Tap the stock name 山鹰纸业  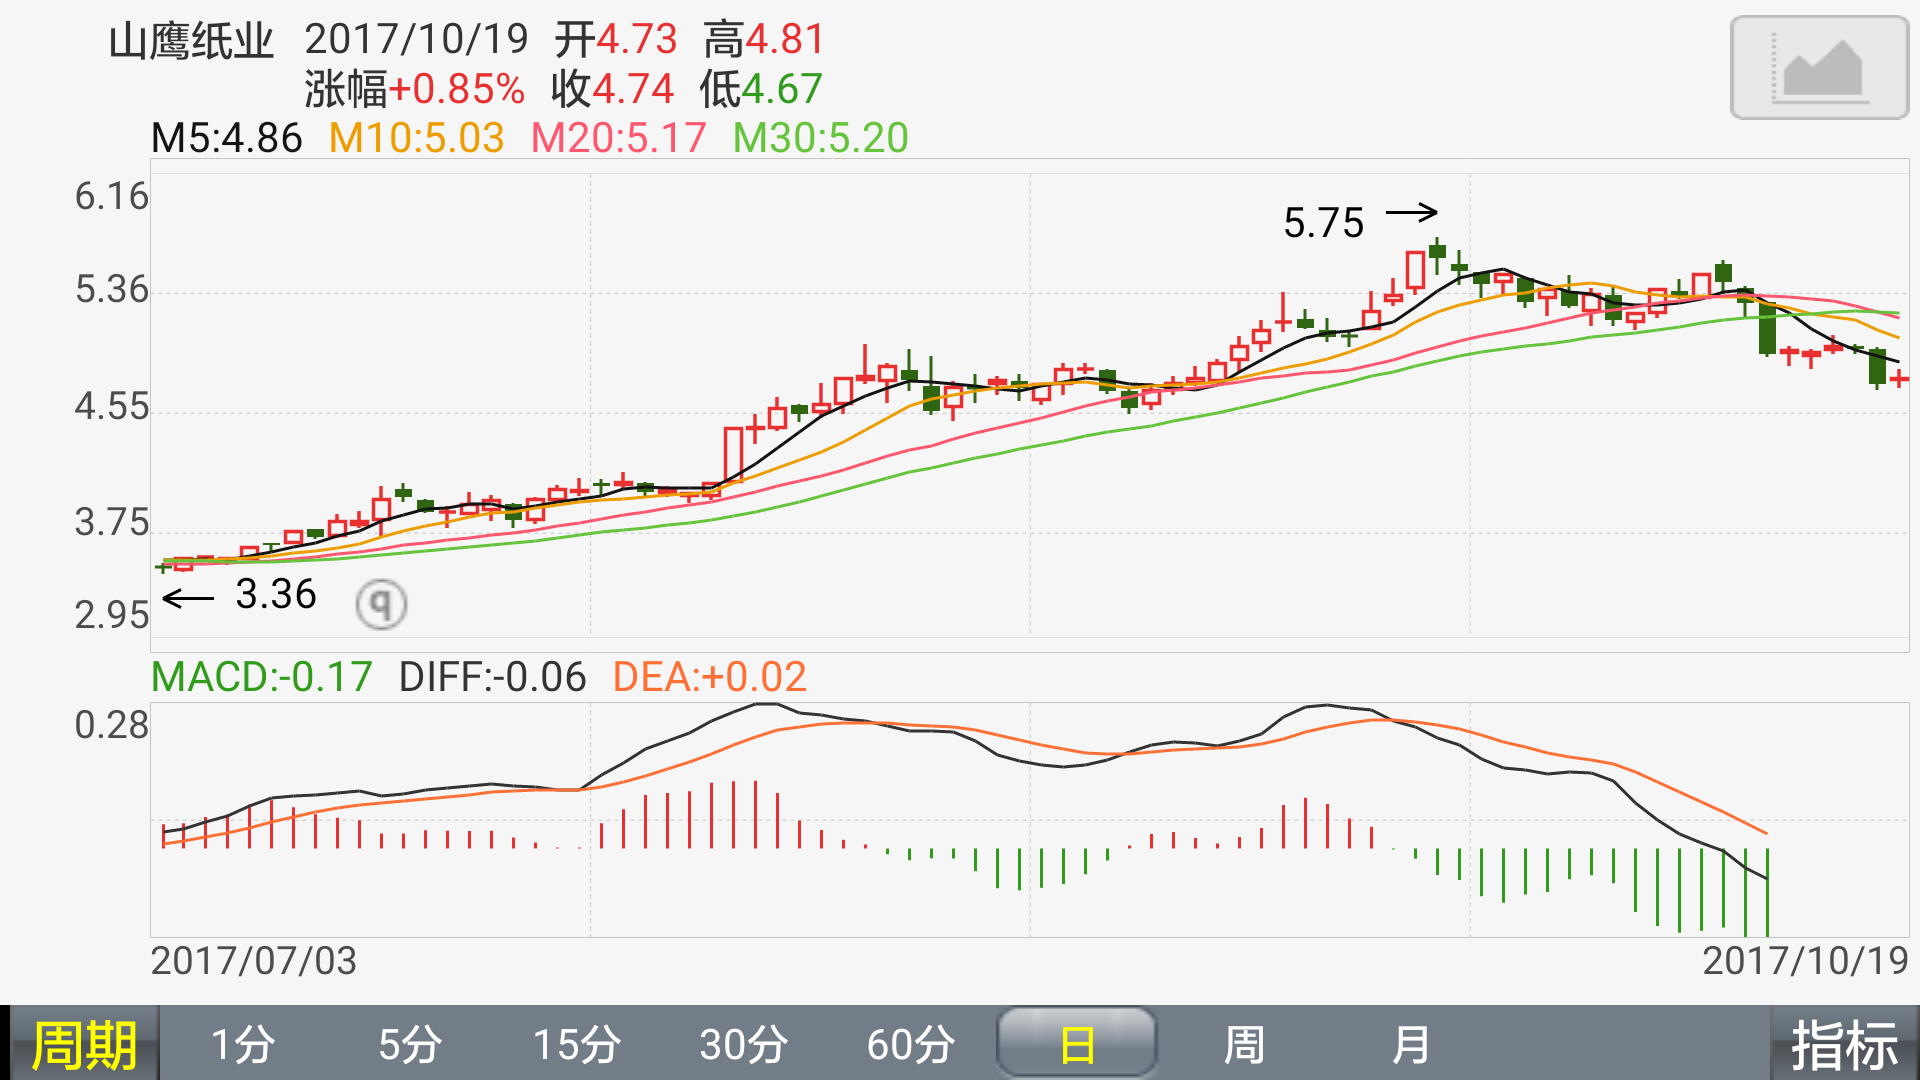(191, 41)
